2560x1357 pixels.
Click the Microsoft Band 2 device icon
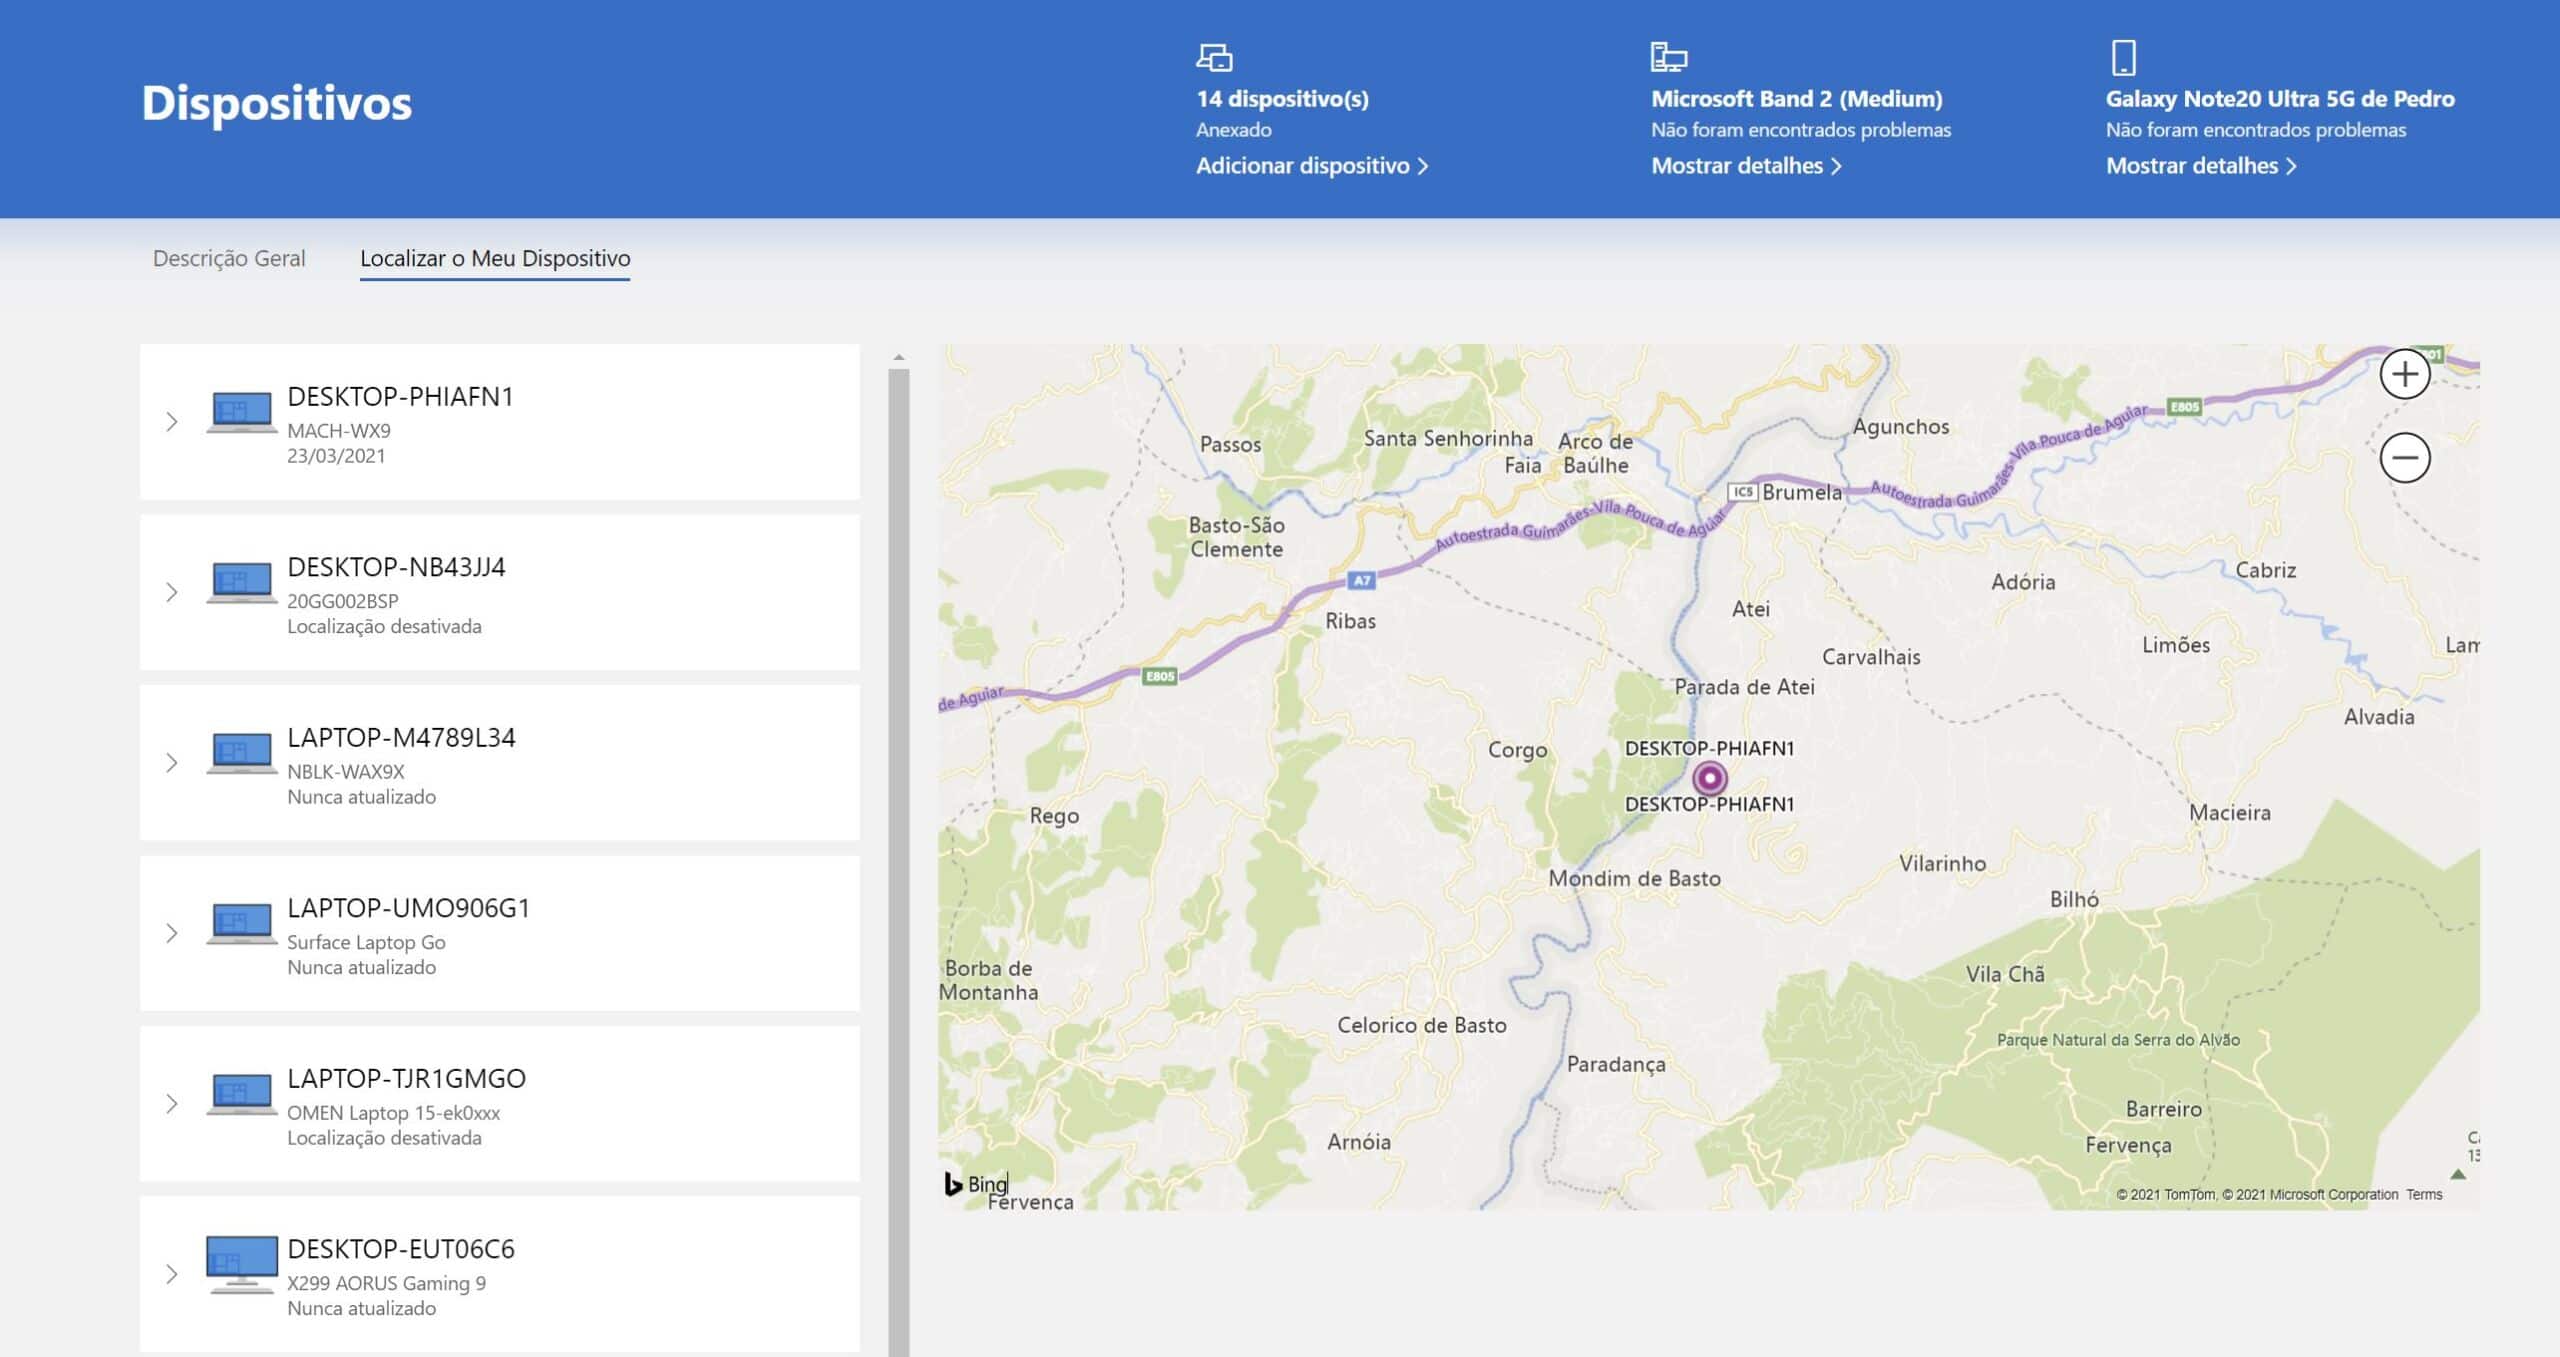(1668, 57)
